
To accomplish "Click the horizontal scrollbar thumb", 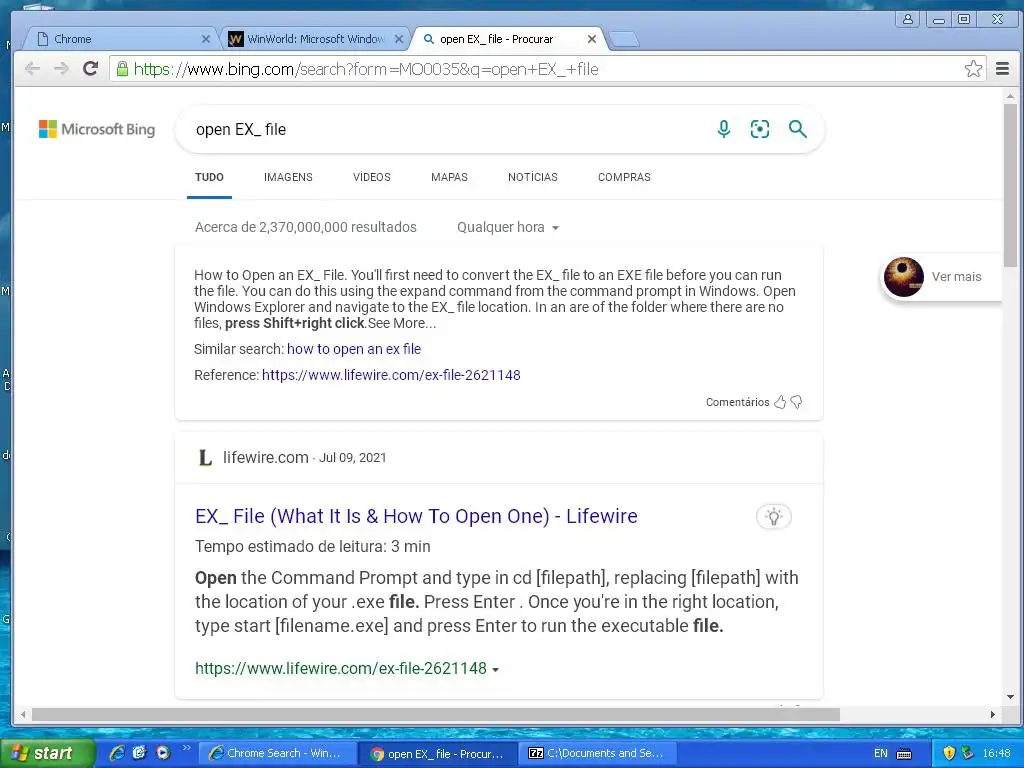I will [x=436, y=714].
